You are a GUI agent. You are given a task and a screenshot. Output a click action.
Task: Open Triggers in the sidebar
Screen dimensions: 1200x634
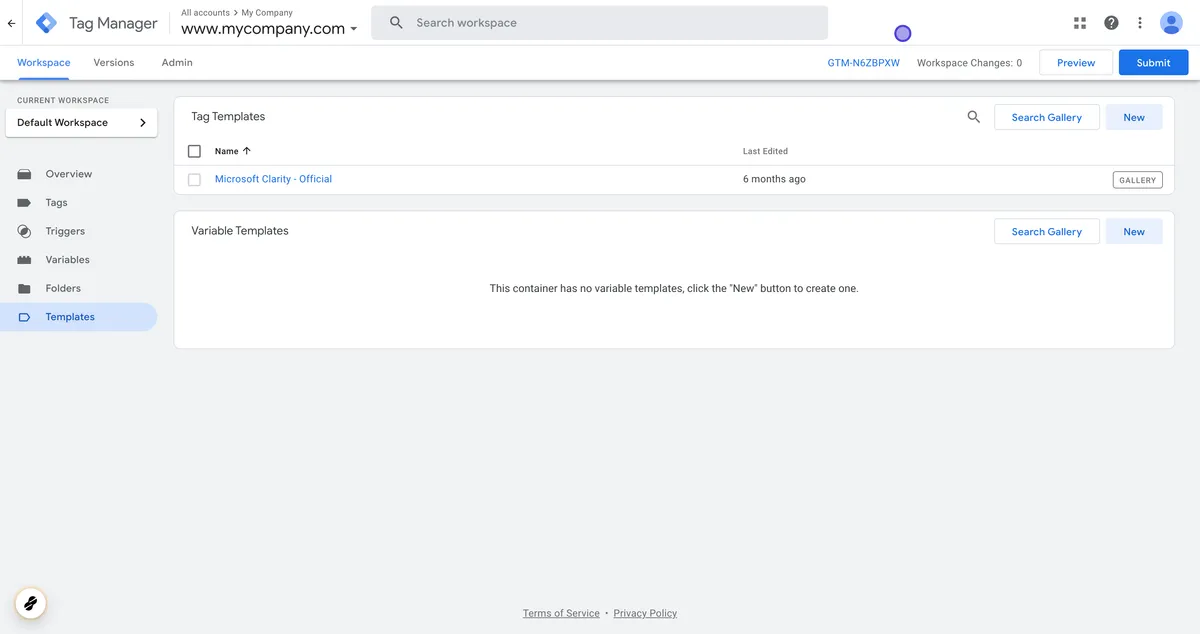(65, 231)
